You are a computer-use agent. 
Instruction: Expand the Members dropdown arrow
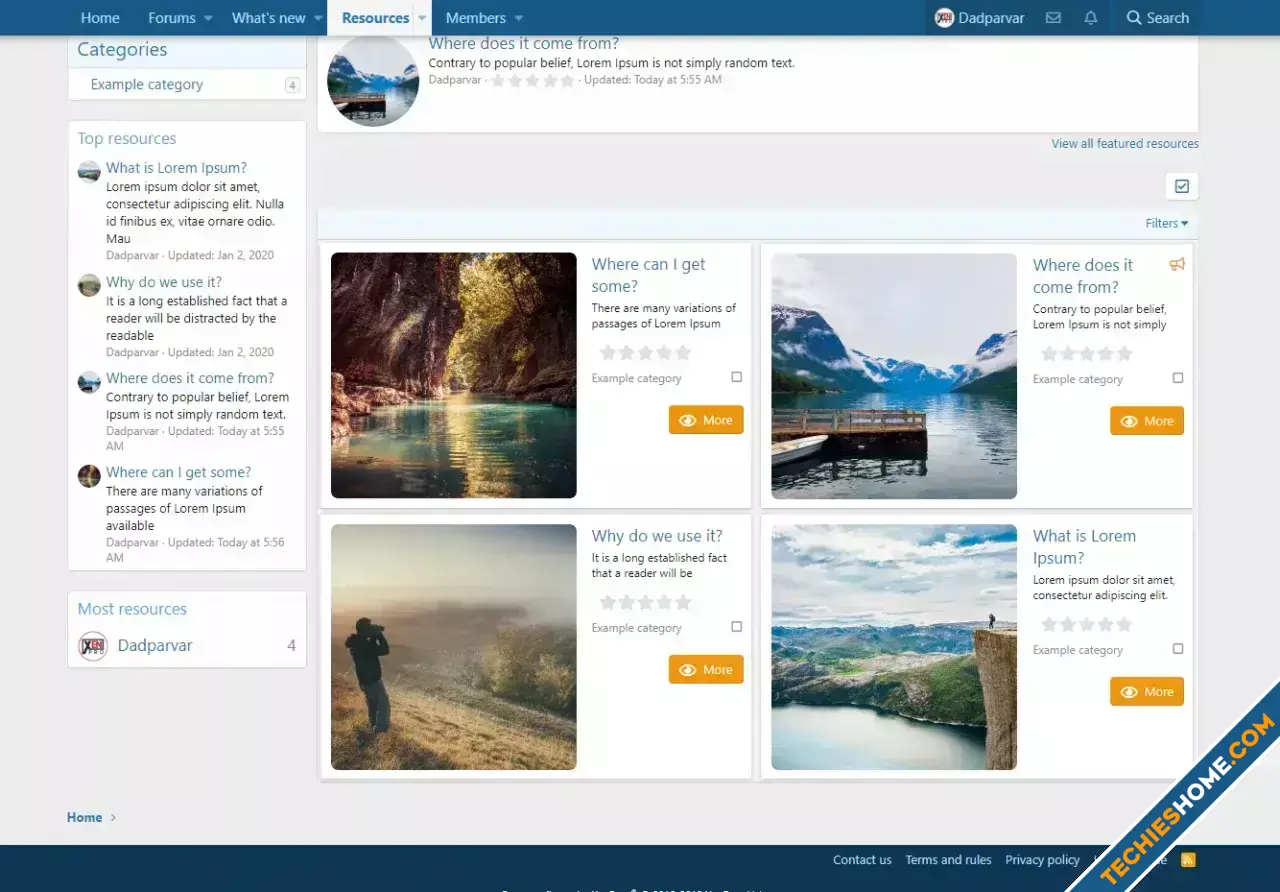518,18
